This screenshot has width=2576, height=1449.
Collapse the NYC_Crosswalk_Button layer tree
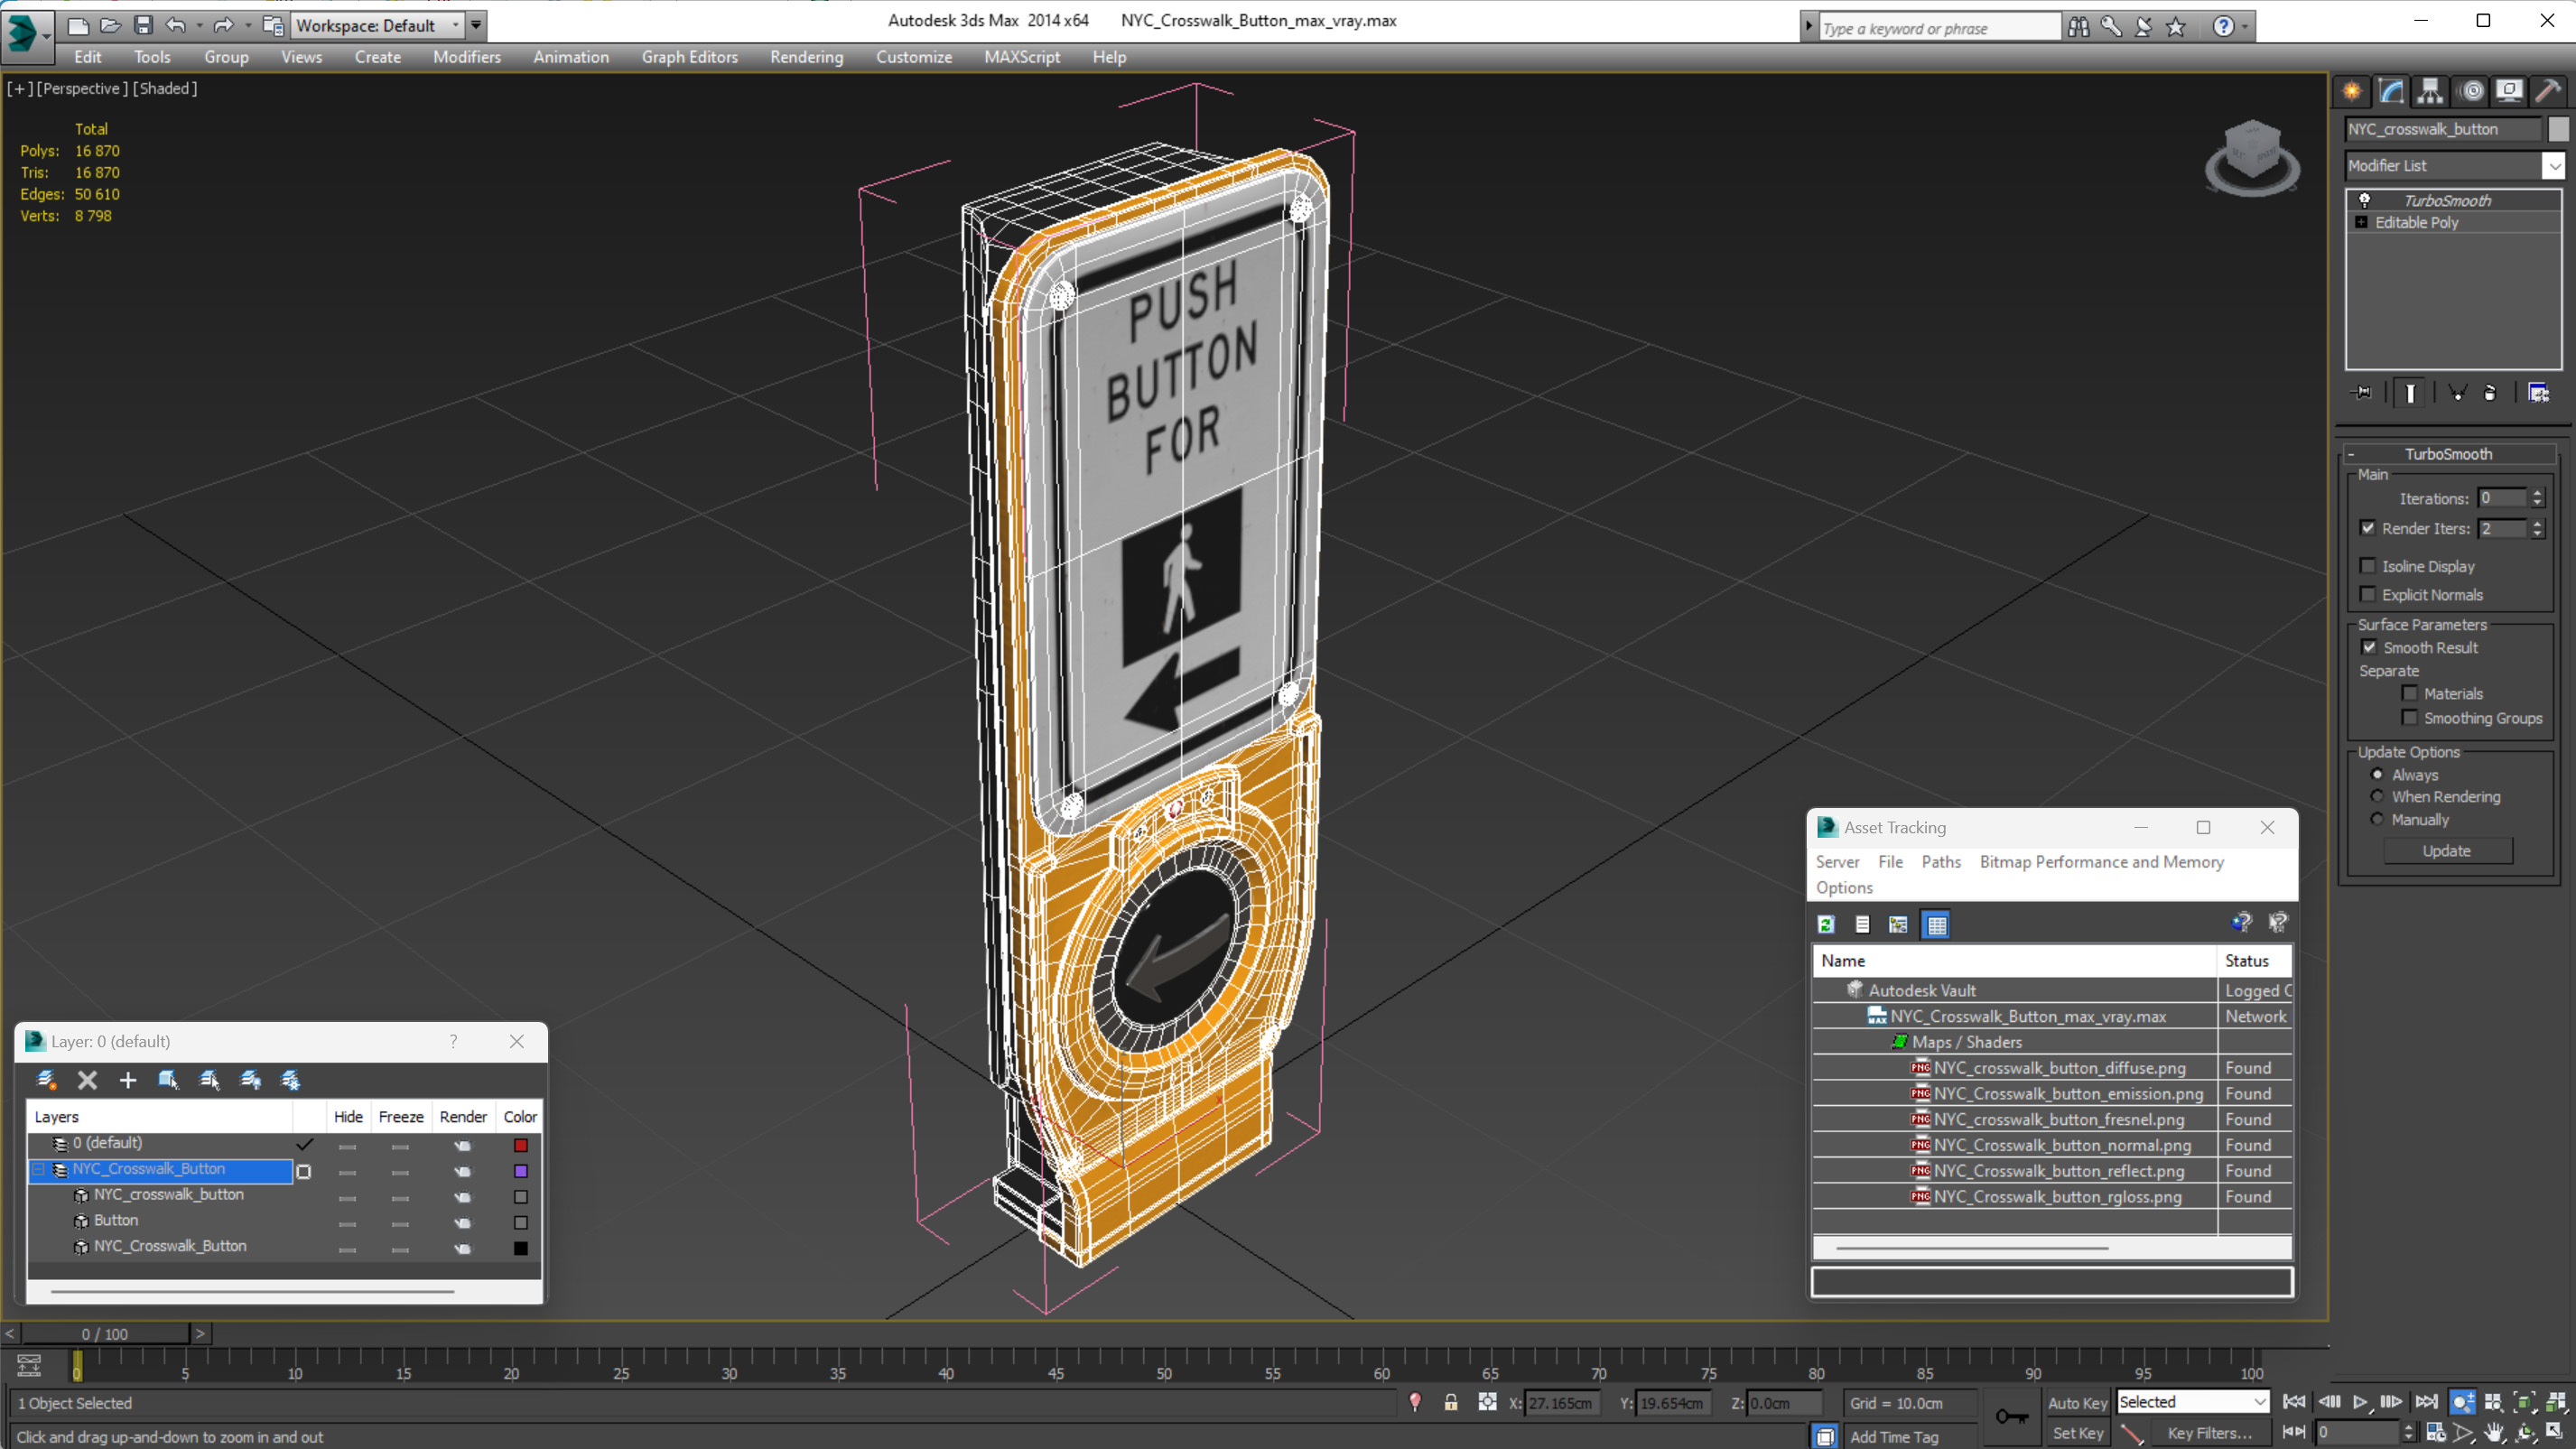pos(39,1169)
